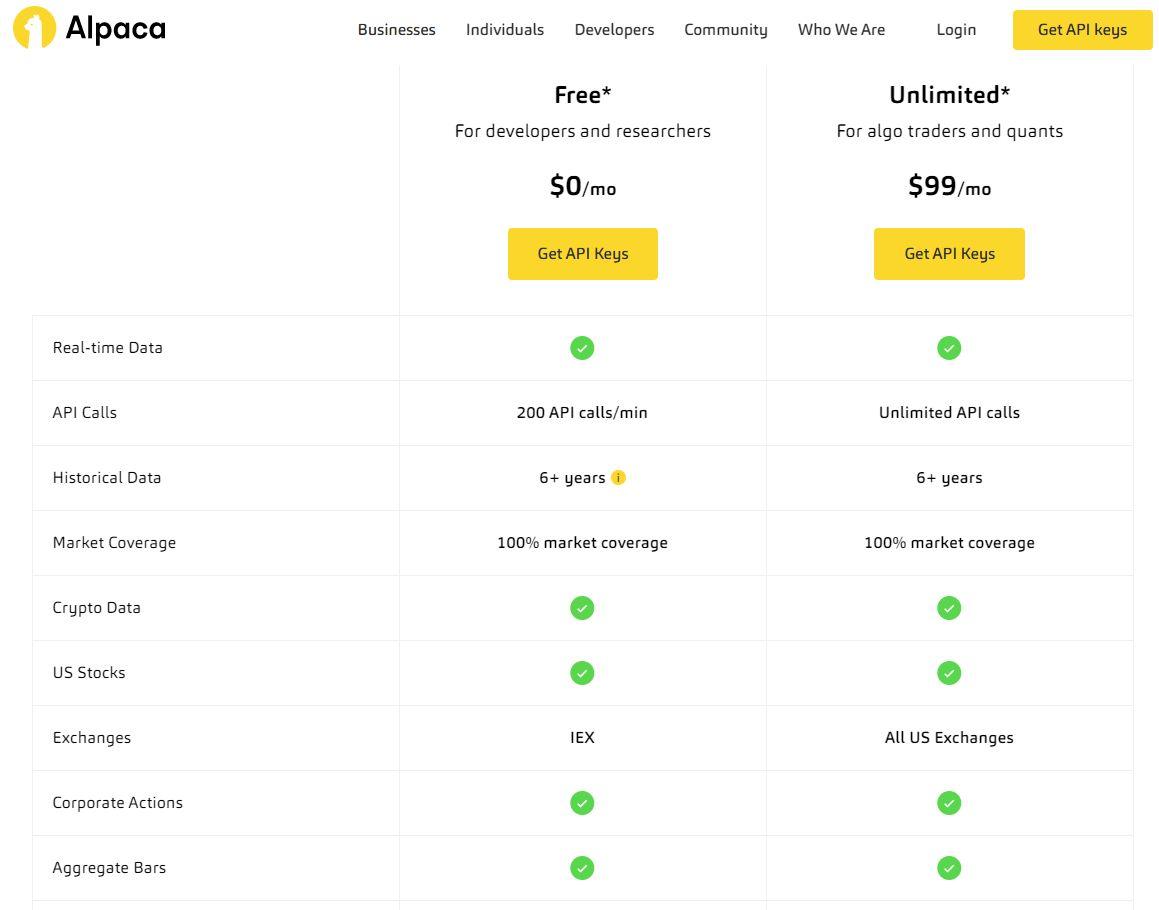Click Get API Keys under Unlimited plan
Screen dimensions: 1159x910
pyautogui.click(x=949, y=254)
